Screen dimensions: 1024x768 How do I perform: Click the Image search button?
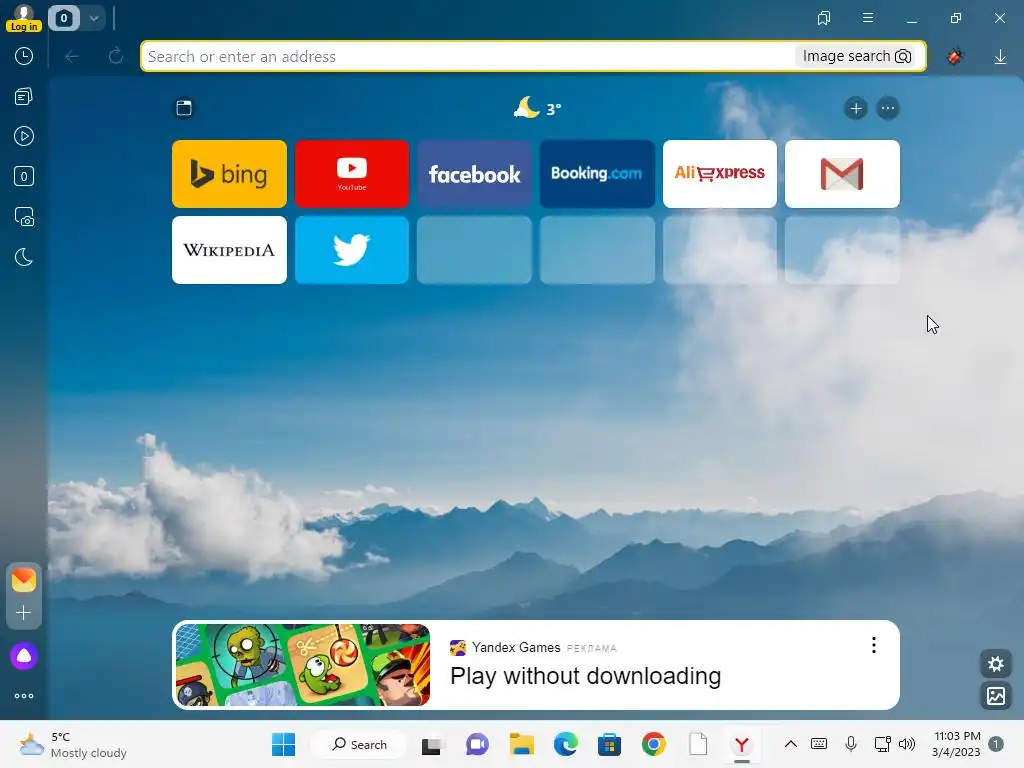pyautogui.click(x=856, y=56)
